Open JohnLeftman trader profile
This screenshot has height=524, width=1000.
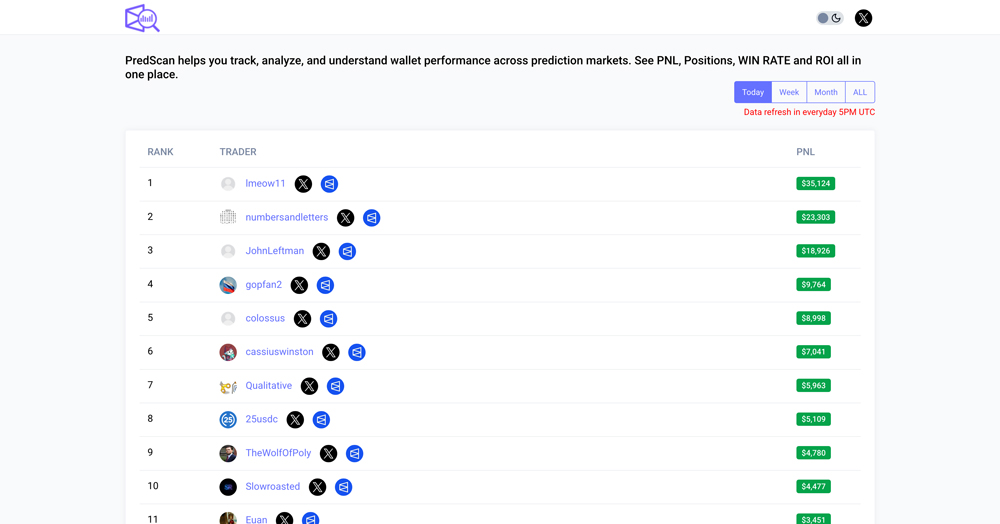coord(275,251)
